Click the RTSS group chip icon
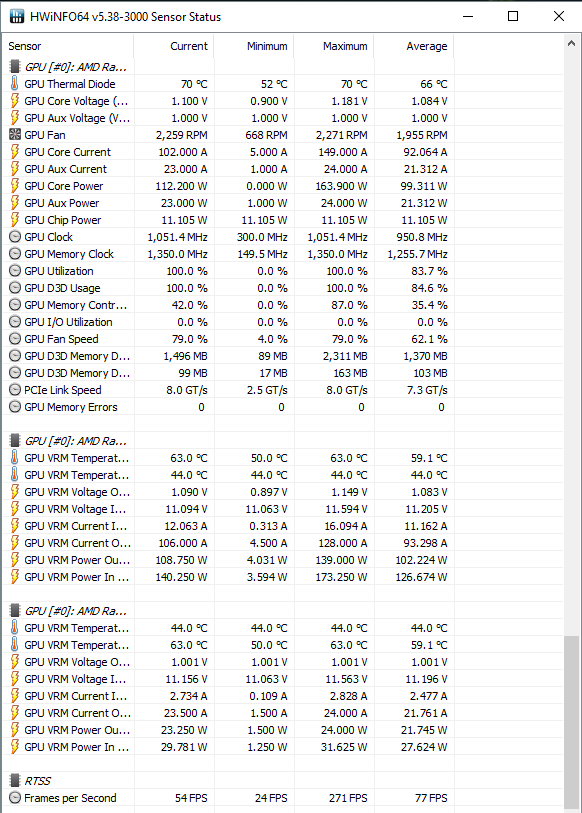The height and width of the screenshot is (813, 582). pos(15,780)
